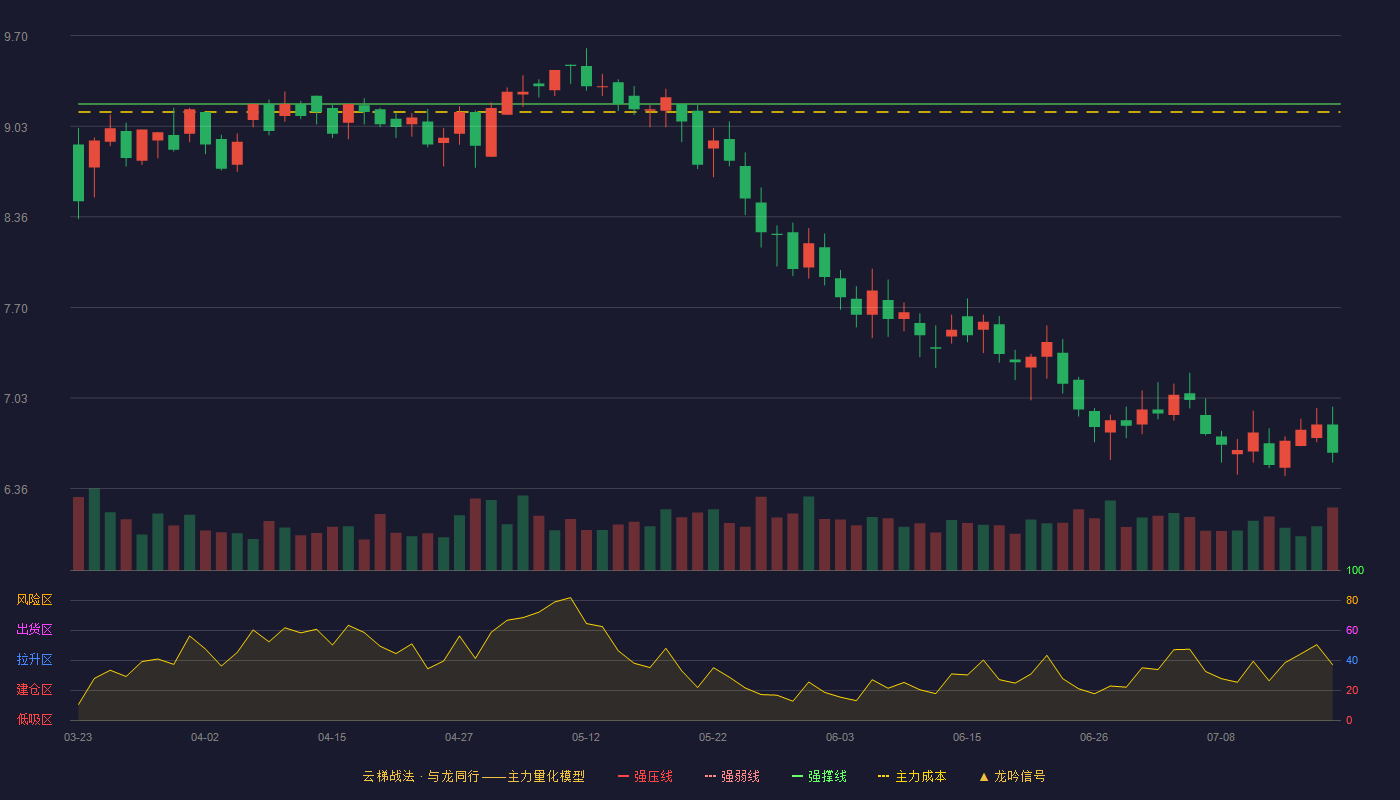The width and height of the screenshot is (1400, 800).
Task: Toggle the 龙吟信号 legend entry
Action: 1012,776
